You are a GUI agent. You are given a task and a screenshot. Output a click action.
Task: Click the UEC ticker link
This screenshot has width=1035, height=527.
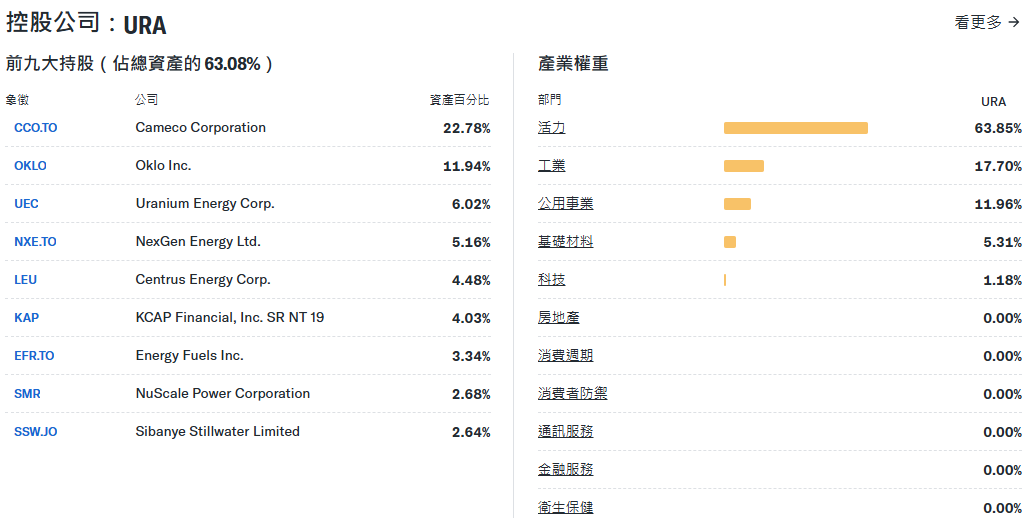(x=26, y=204)
